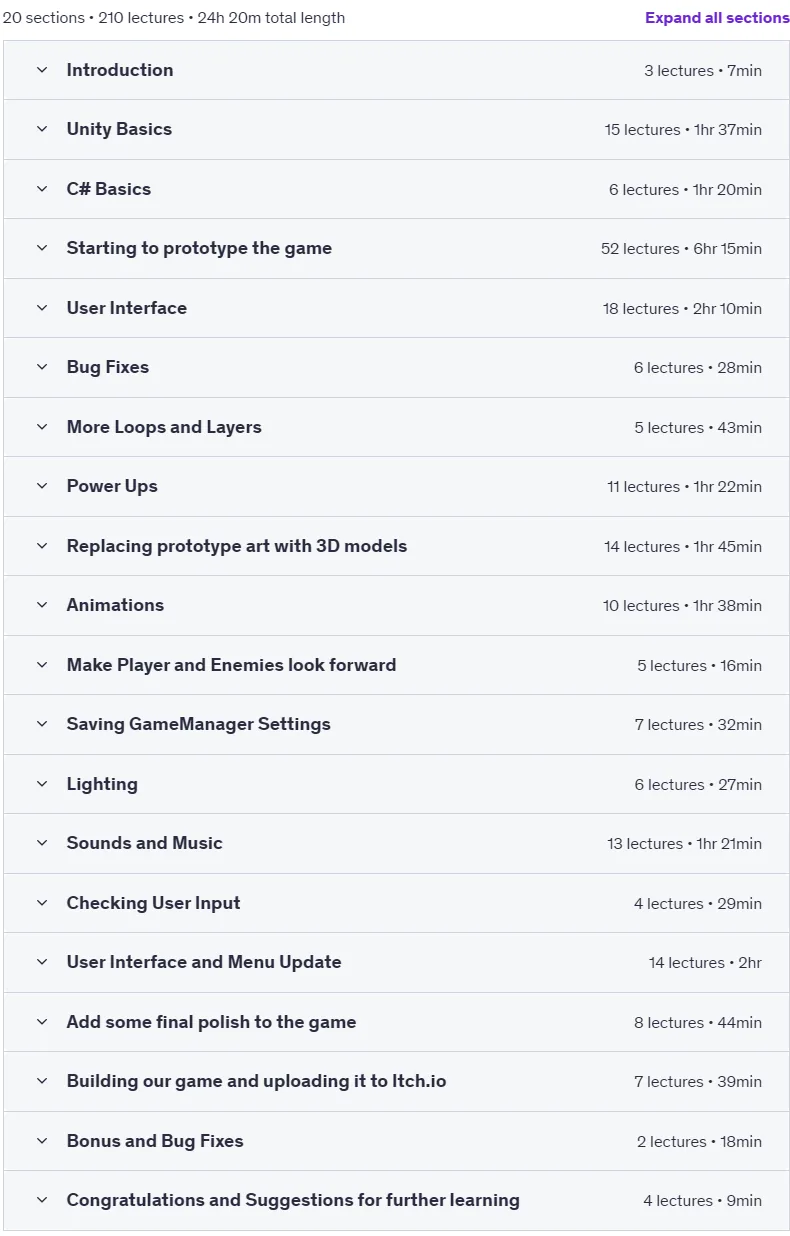Click the chevron icon beside Introduction

pyautogui.click(x=42, y=70)
